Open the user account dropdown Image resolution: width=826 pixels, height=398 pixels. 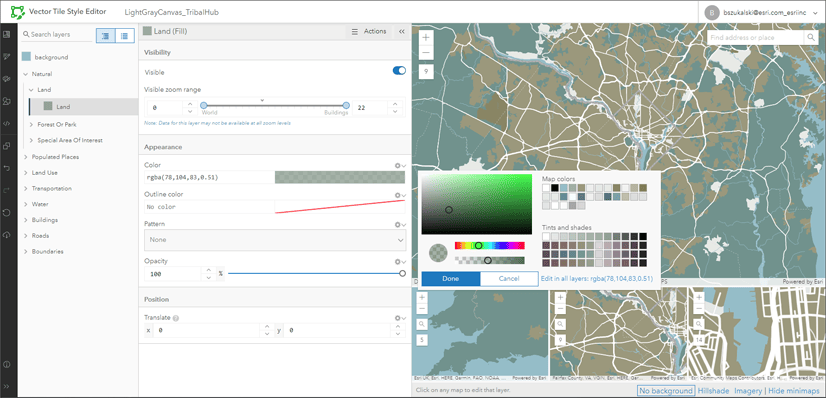[814, 12]
